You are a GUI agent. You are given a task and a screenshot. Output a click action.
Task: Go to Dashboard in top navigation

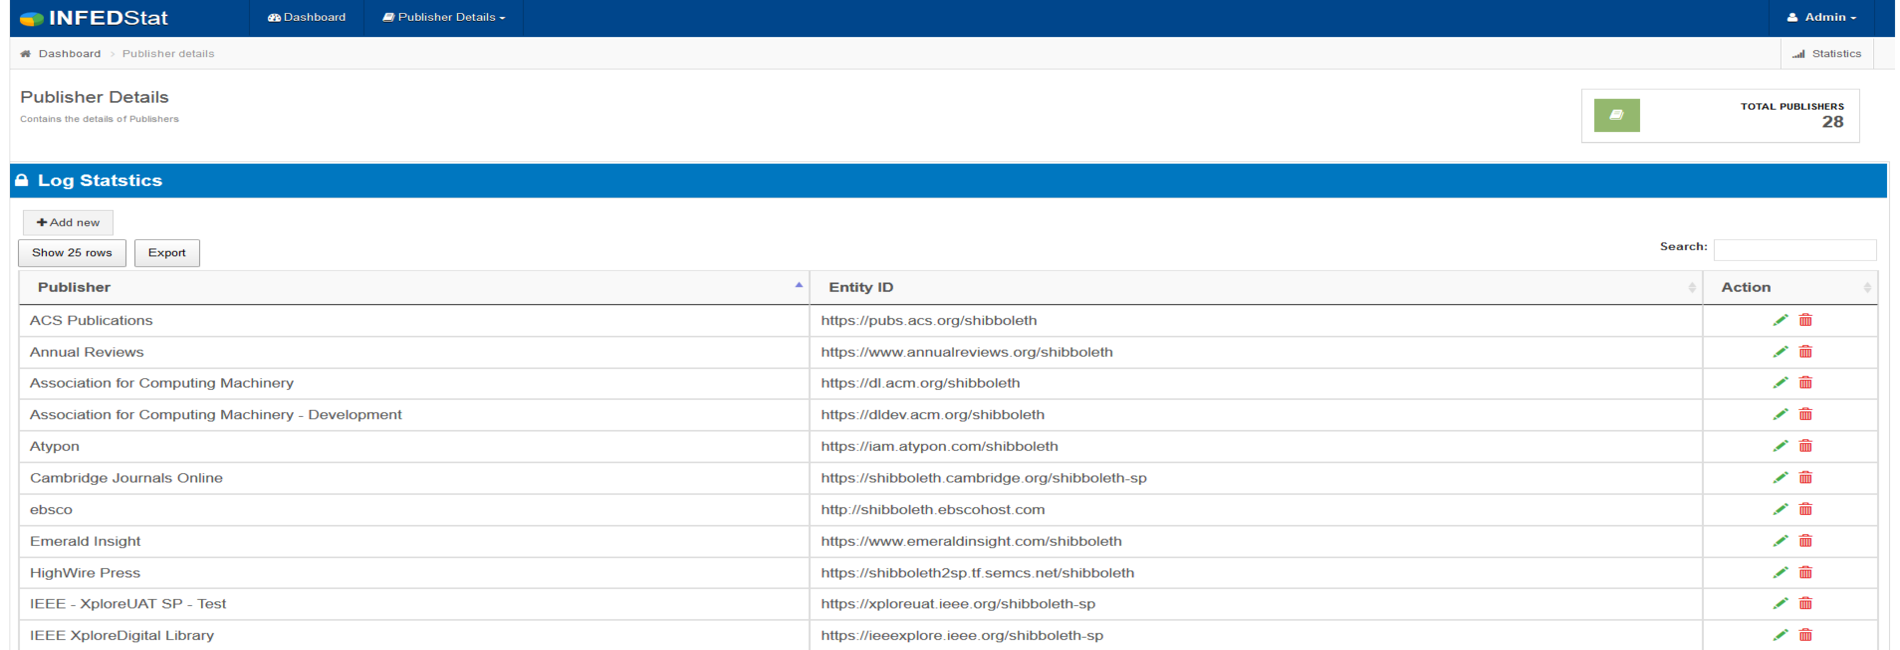tap(307, 18)
